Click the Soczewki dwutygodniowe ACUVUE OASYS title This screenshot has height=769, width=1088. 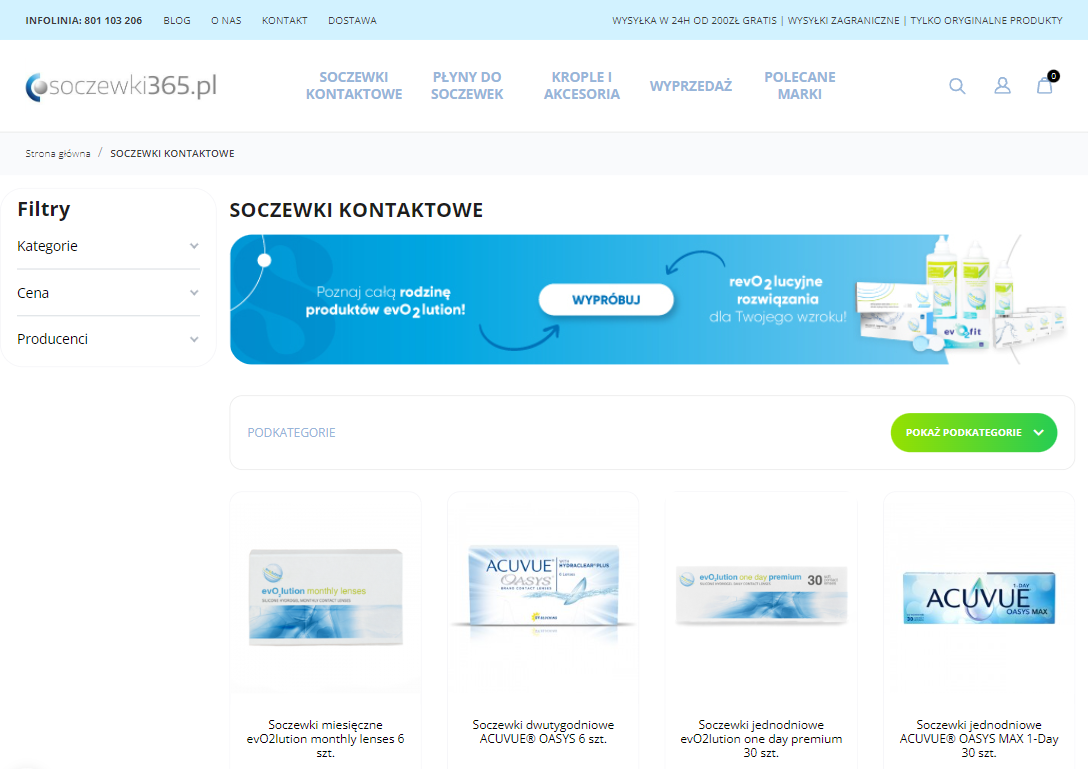(x=543, y=732)
